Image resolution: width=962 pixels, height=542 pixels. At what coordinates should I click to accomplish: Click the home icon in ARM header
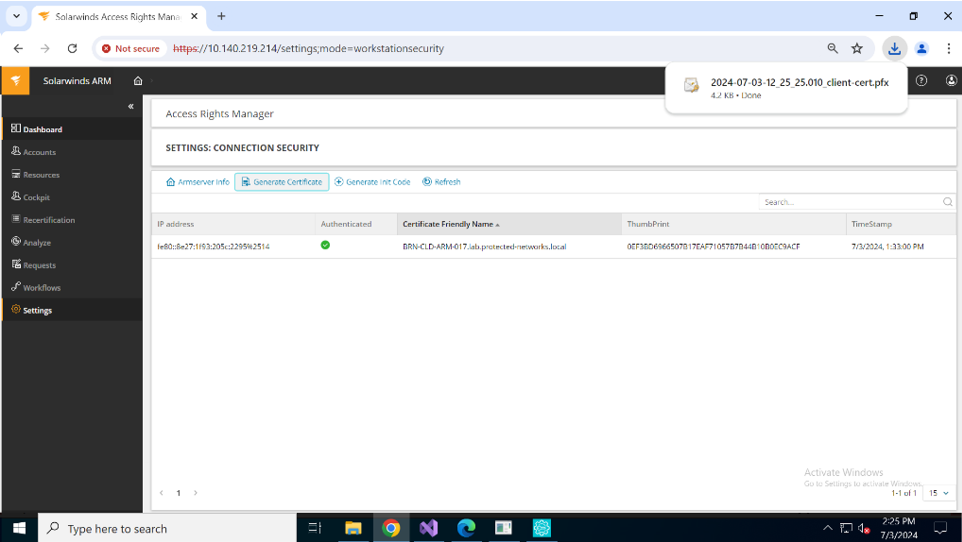[x=138, y=81]
